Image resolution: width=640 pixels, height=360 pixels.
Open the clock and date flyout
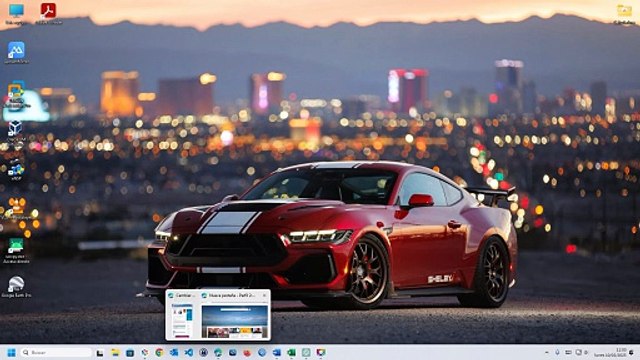point(610,353)
